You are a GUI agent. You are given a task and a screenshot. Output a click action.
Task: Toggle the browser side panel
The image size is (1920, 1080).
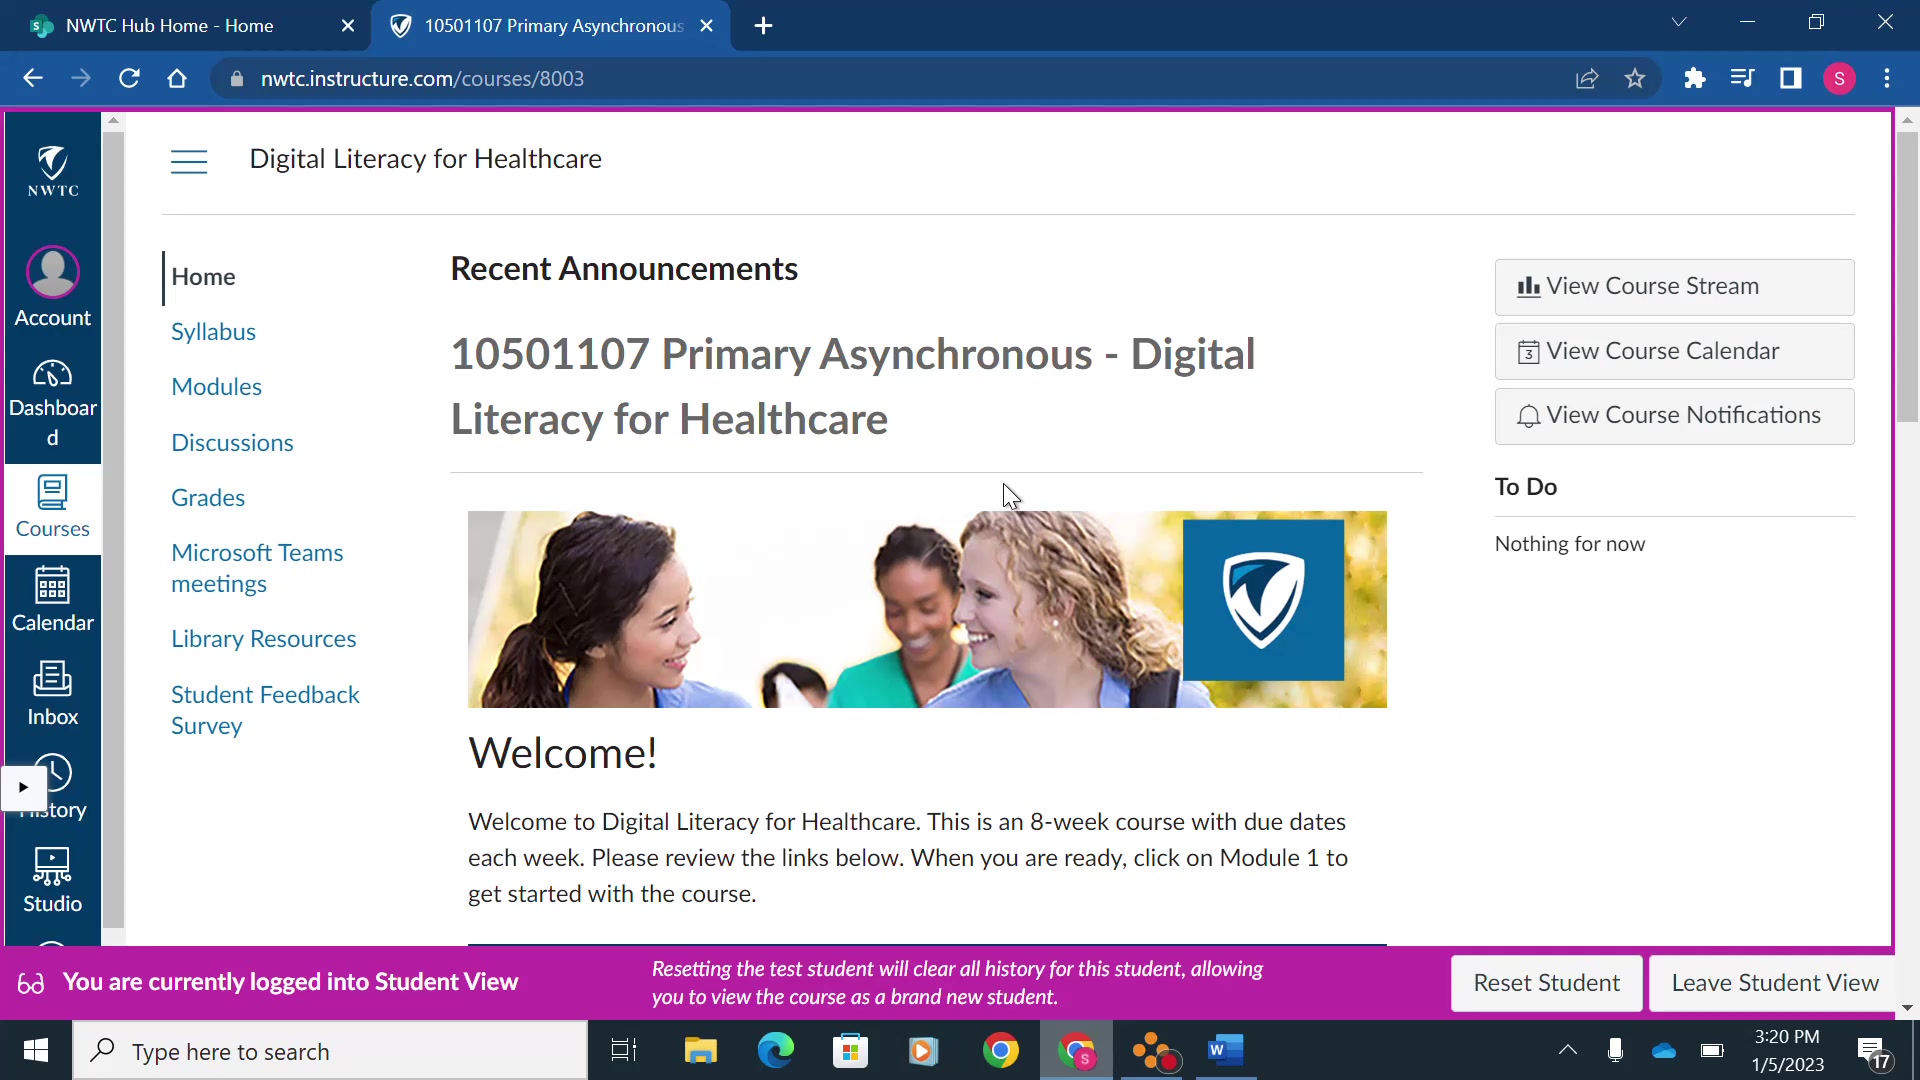(1791, 78)
